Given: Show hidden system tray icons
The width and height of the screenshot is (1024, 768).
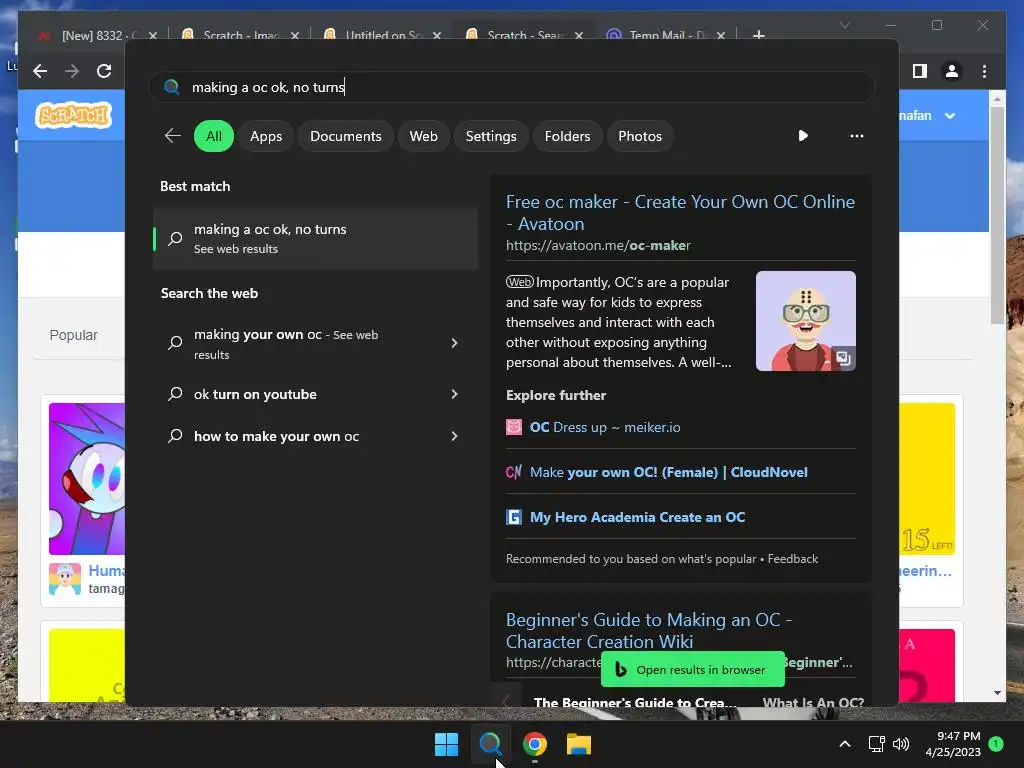Looking at the screenshot, I should 844,744.
